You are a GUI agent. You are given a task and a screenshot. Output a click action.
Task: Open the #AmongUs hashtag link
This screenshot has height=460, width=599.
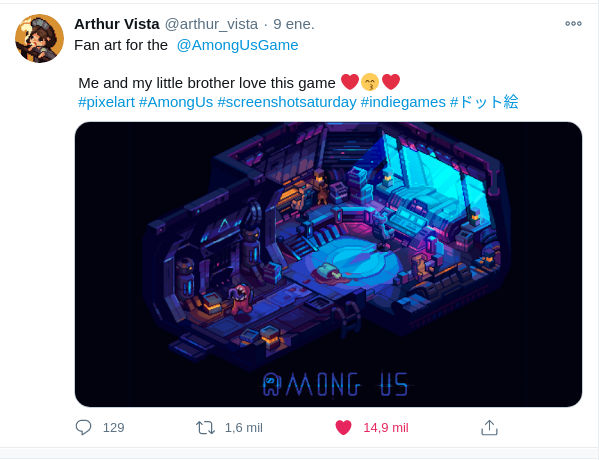[176, 102]
